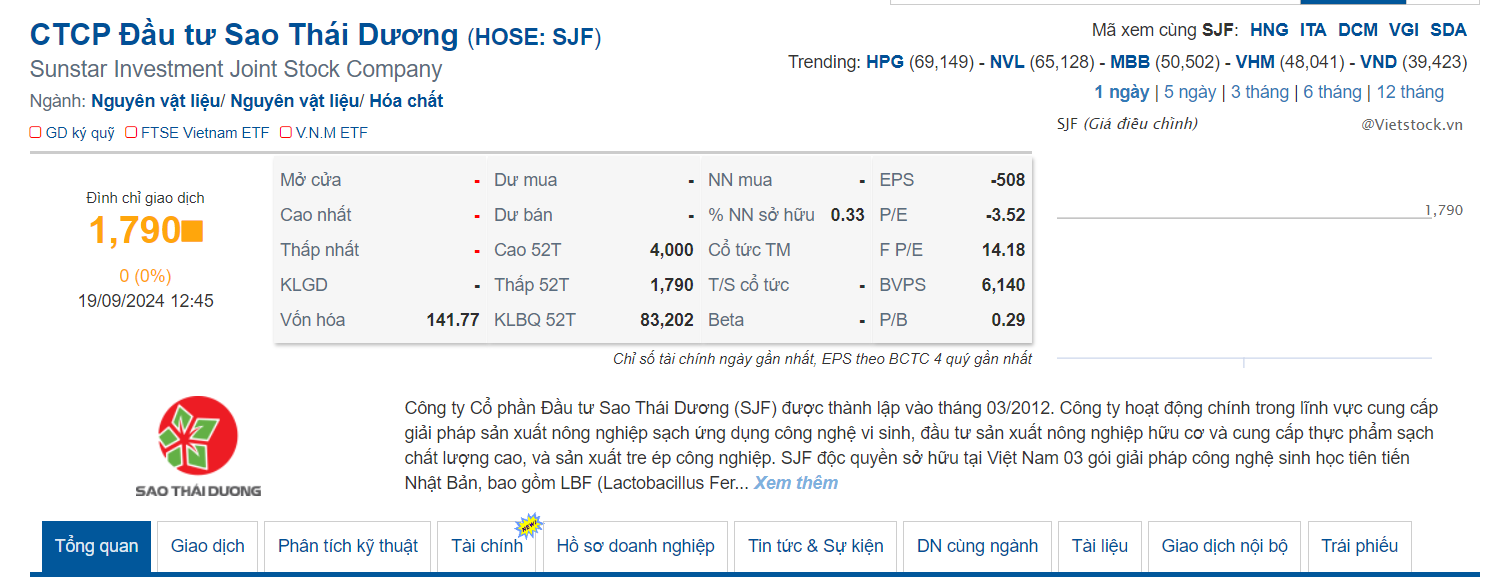Expand company description with Xem thêm
This screenshot has height=582, width=1510.
pyautogui.click(x=795, y=483)
